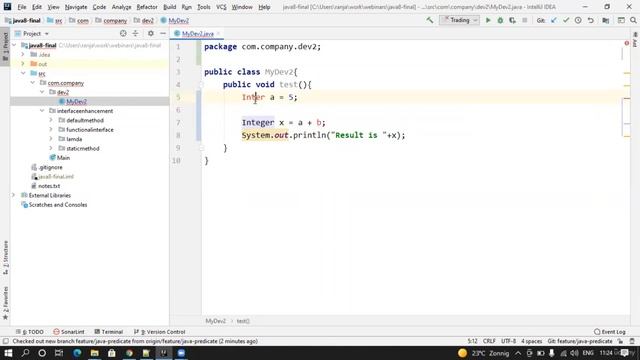Expand the lamda package
640x360 pixels.
(x=51, y=139)
